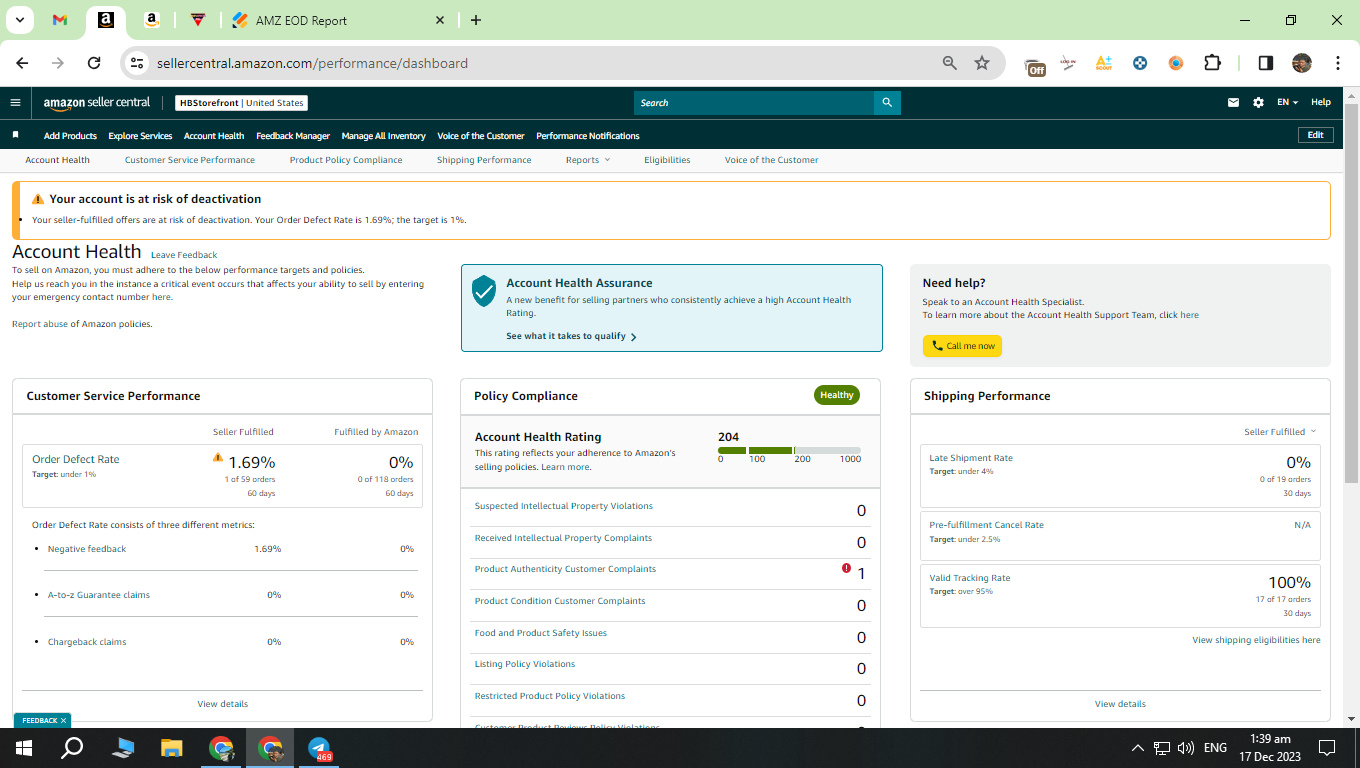Open the Chrome extensions puzzle icon
1360x768 pixels.
point(1212,63)
